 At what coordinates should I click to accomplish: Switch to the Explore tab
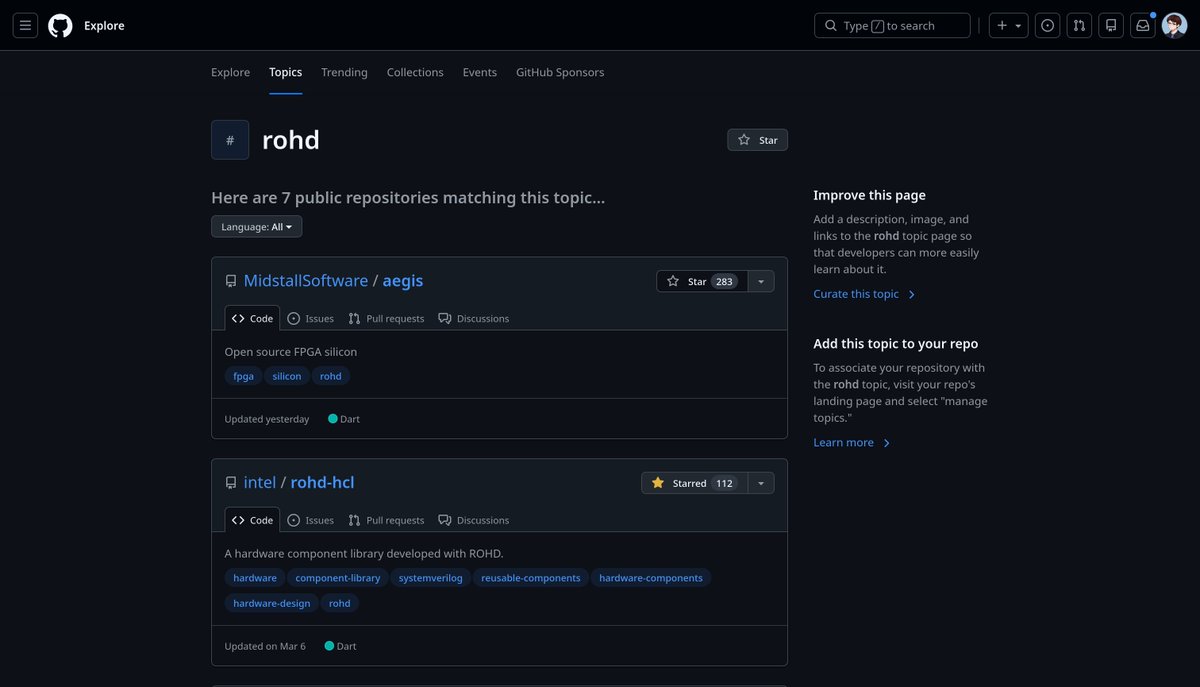tap(230, 72)
